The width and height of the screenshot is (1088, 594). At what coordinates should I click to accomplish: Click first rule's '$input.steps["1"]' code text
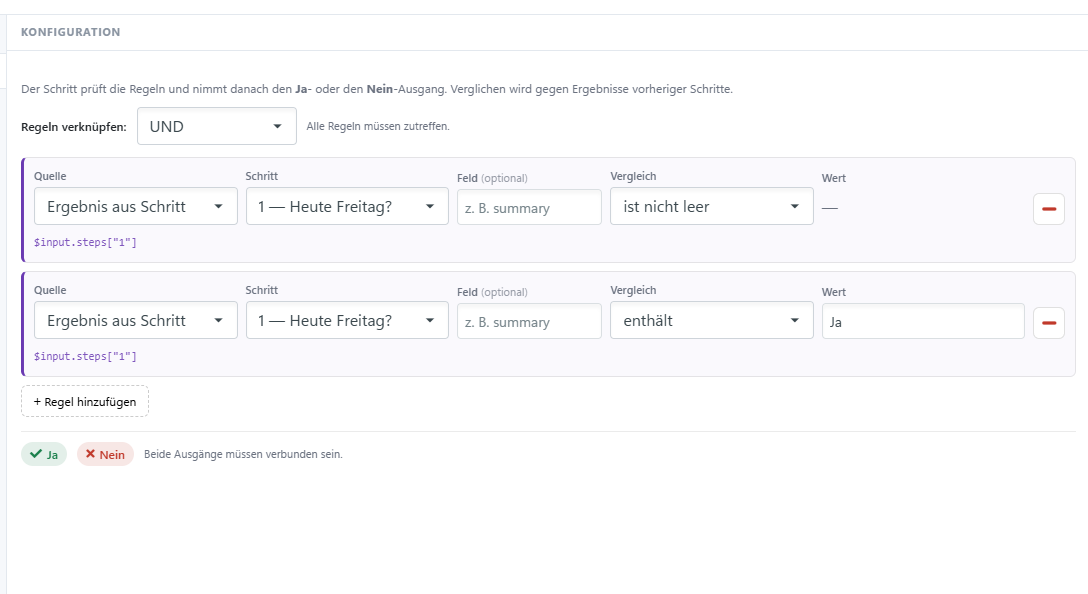pyautogui.click(x=85, y=242)
